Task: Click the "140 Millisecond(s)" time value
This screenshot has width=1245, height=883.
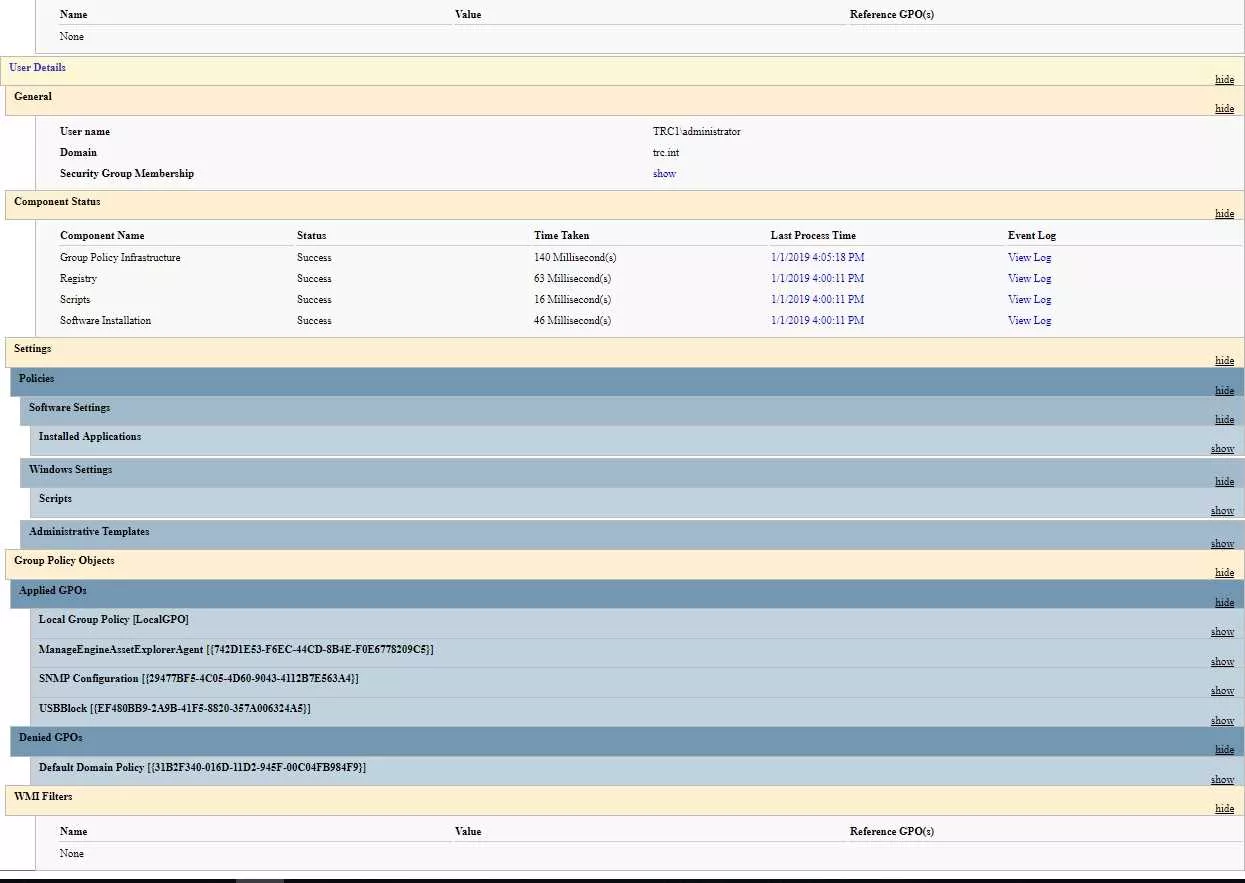Action: point(575,258)
